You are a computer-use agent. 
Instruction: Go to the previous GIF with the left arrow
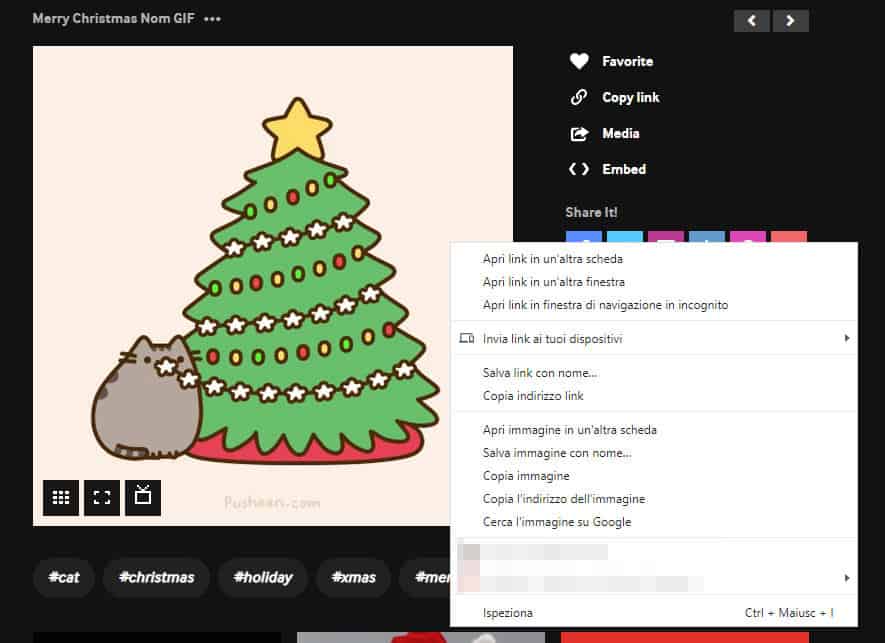752,21
